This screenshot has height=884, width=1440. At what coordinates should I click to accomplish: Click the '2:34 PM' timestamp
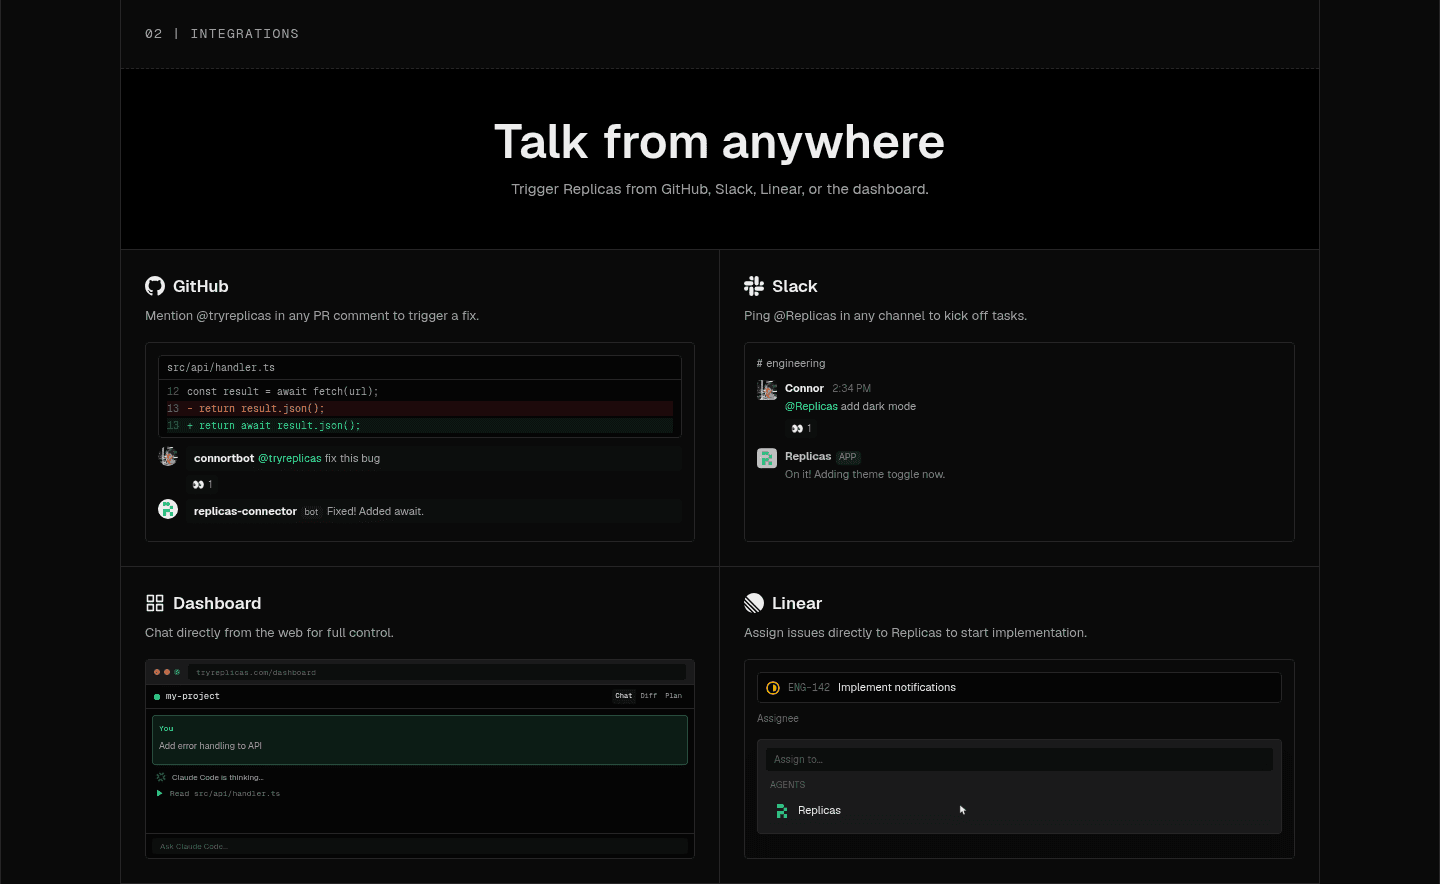pos(852,388)
